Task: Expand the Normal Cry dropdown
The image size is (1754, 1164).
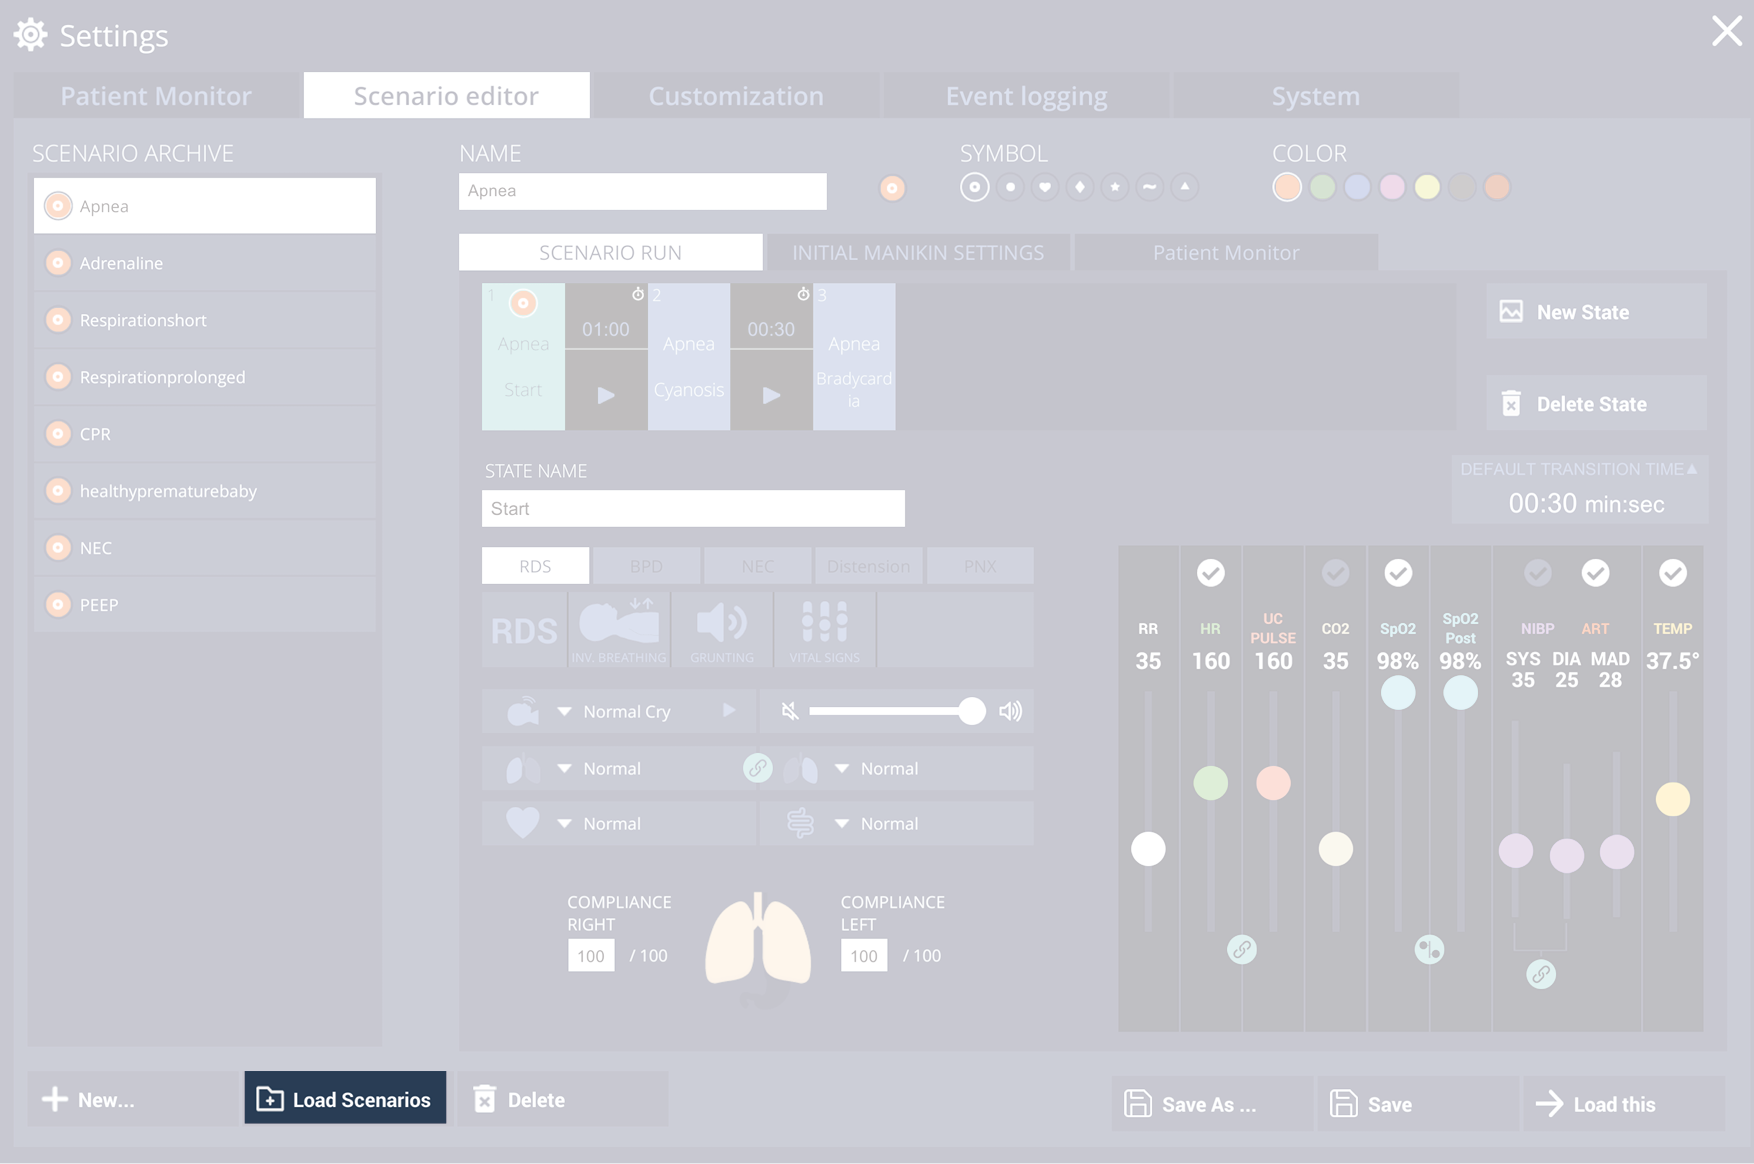Action: [x=565, y=711]
